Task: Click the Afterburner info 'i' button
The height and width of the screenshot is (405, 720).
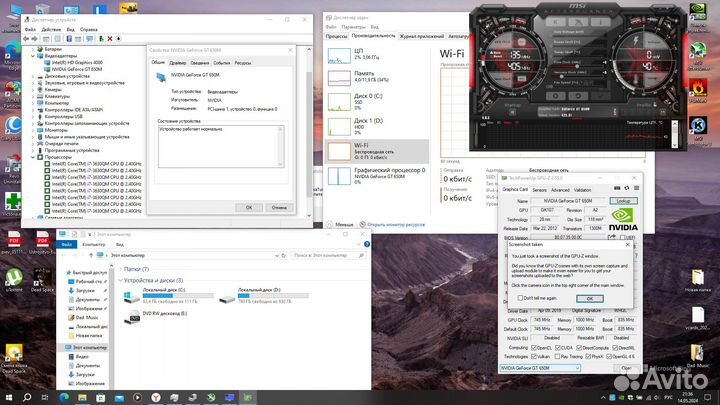Action: point(600,22)
